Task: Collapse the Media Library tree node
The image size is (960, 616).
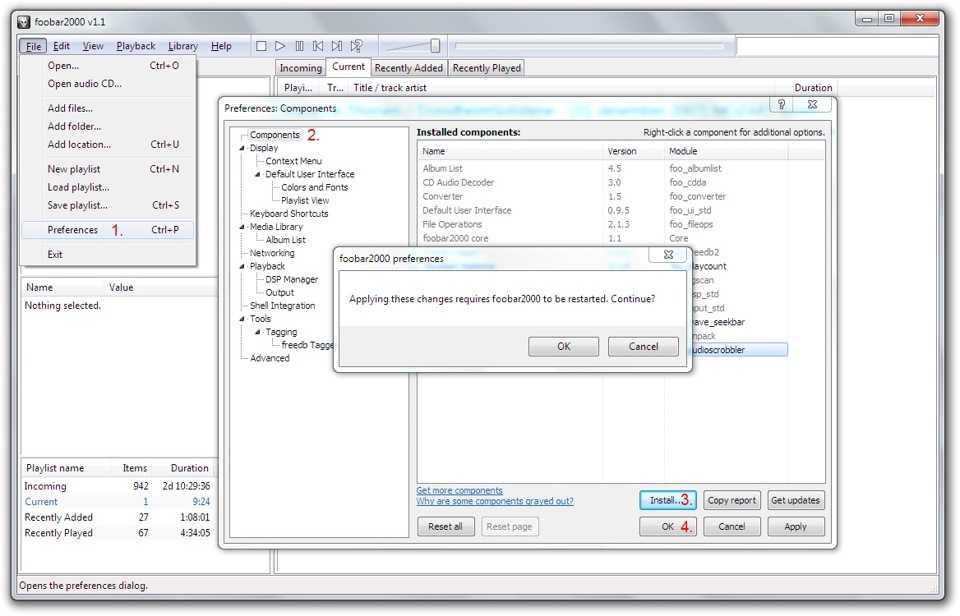Action: [242, 227]
